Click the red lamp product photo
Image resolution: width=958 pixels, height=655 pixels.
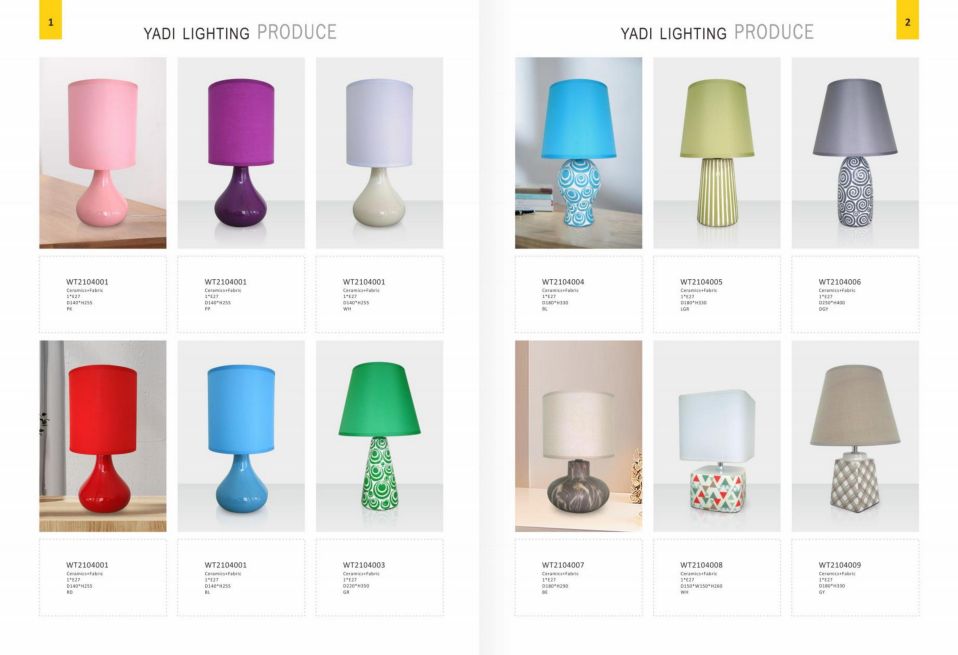pos(103,436)
